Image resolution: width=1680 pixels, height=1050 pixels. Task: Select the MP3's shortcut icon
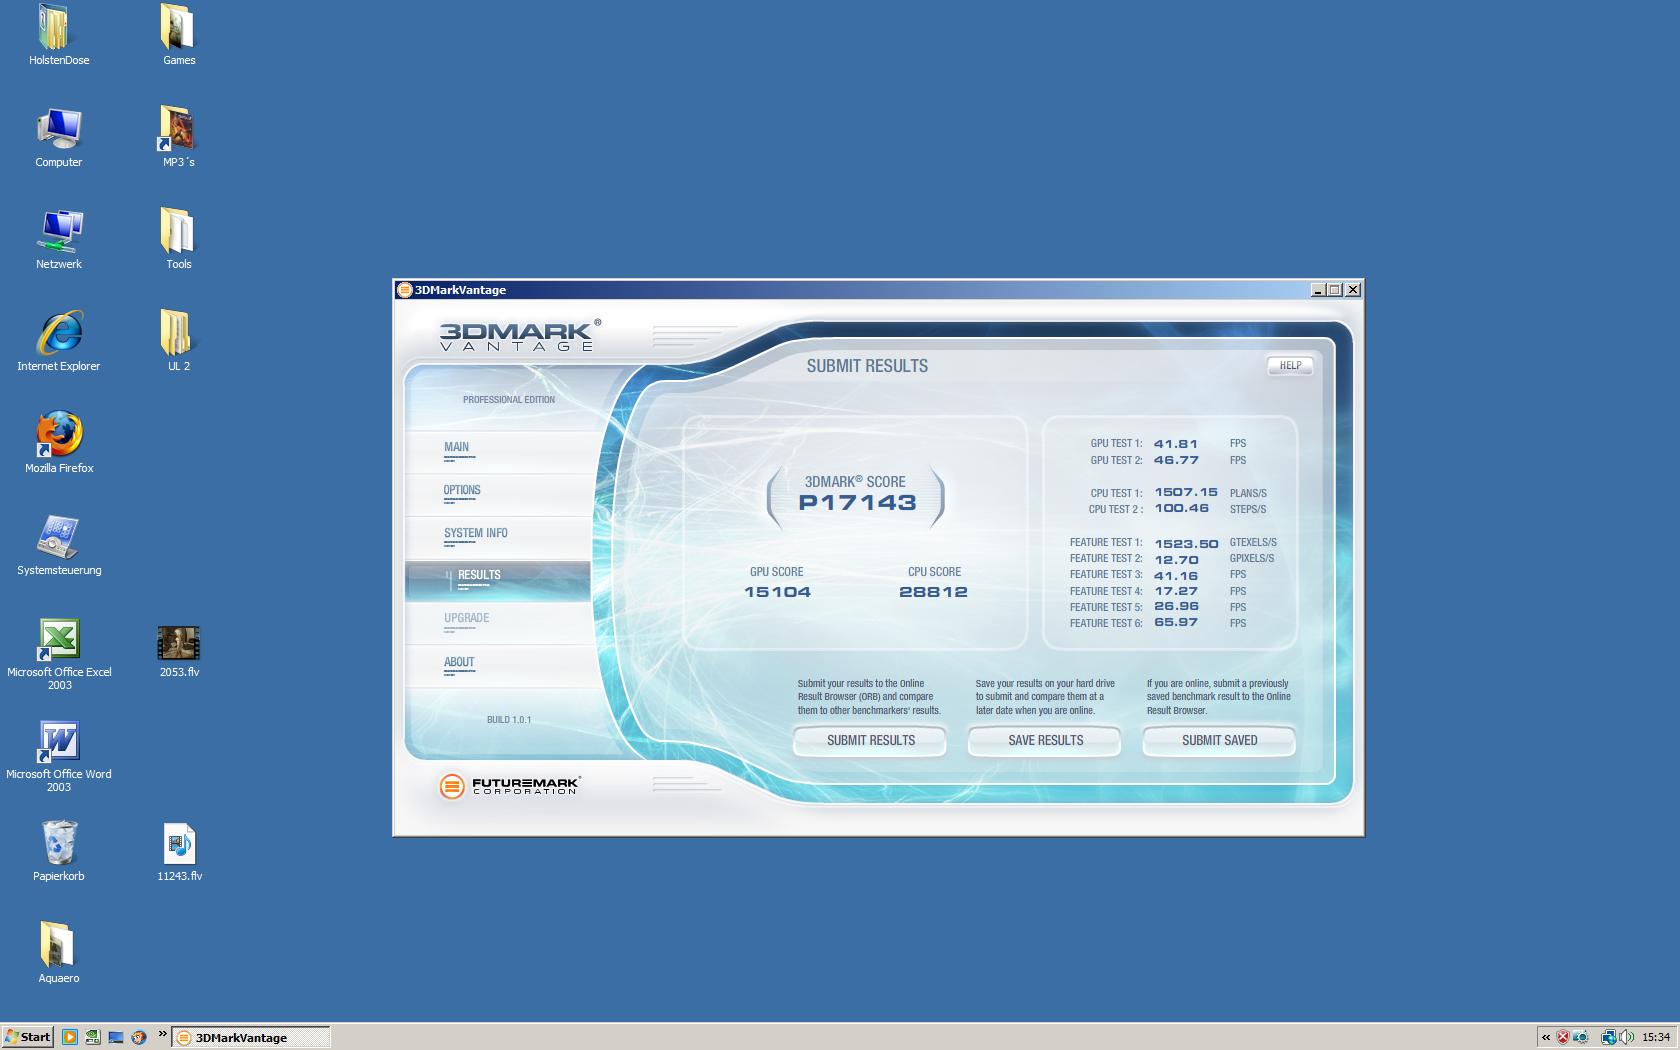click(x=178, y=137)
